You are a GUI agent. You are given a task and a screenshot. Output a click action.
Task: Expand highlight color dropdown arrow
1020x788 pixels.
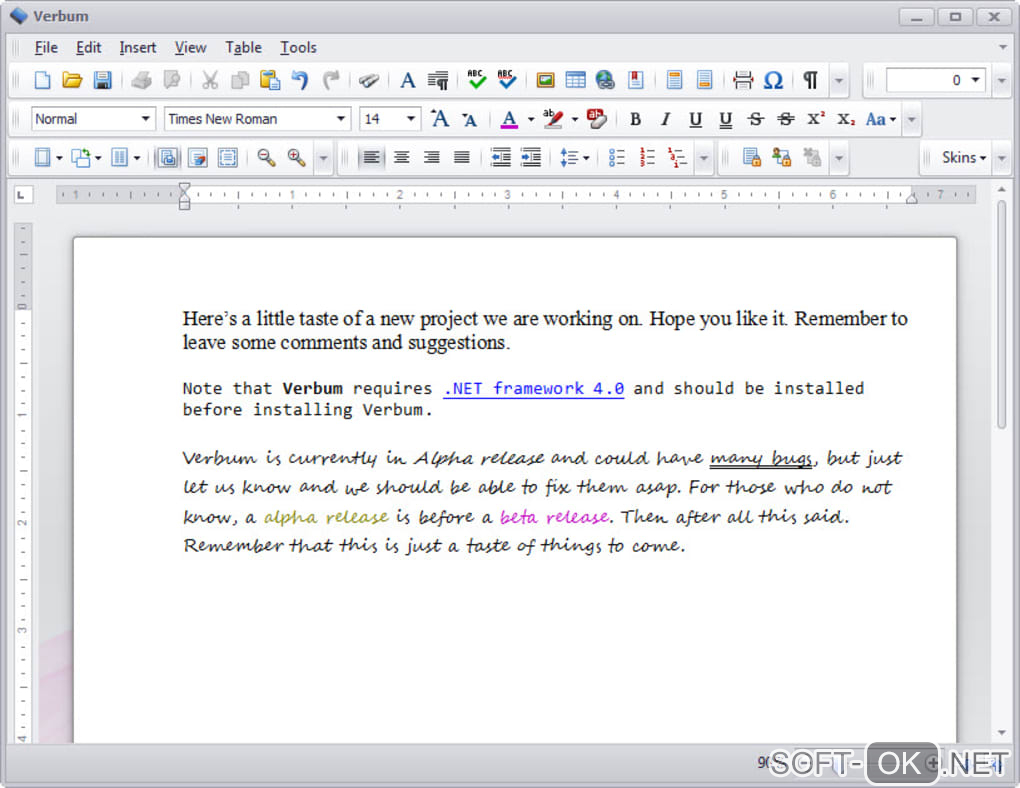pyautogui.click(x=574, y=119)
